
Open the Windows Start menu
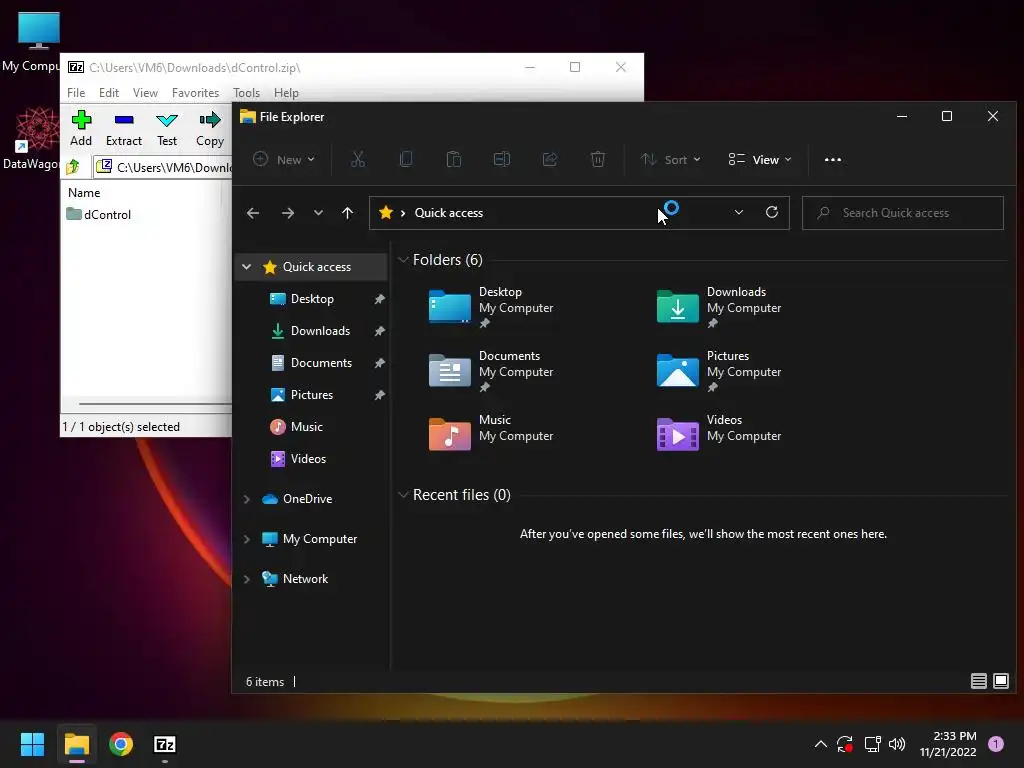pyautogui.click(x=32, y=744)
